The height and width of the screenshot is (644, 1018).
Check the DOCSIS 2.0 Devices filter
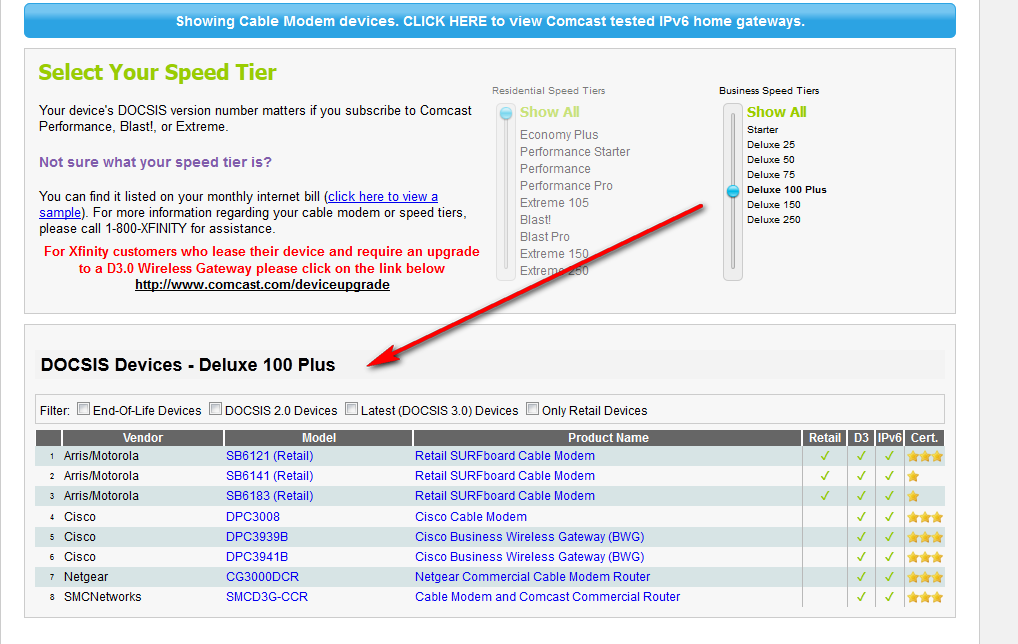[215, 409]
